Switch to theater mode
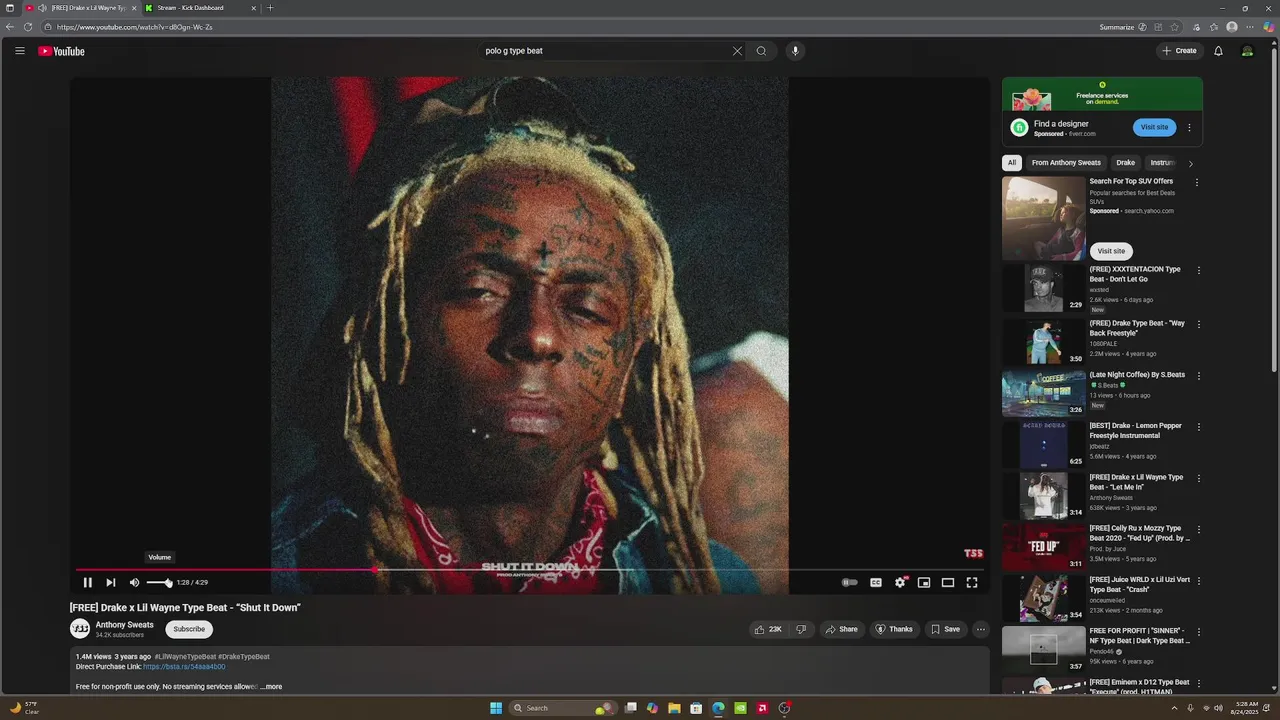The height and width of the screenshot is (720, 1280). tap(948, 582)
